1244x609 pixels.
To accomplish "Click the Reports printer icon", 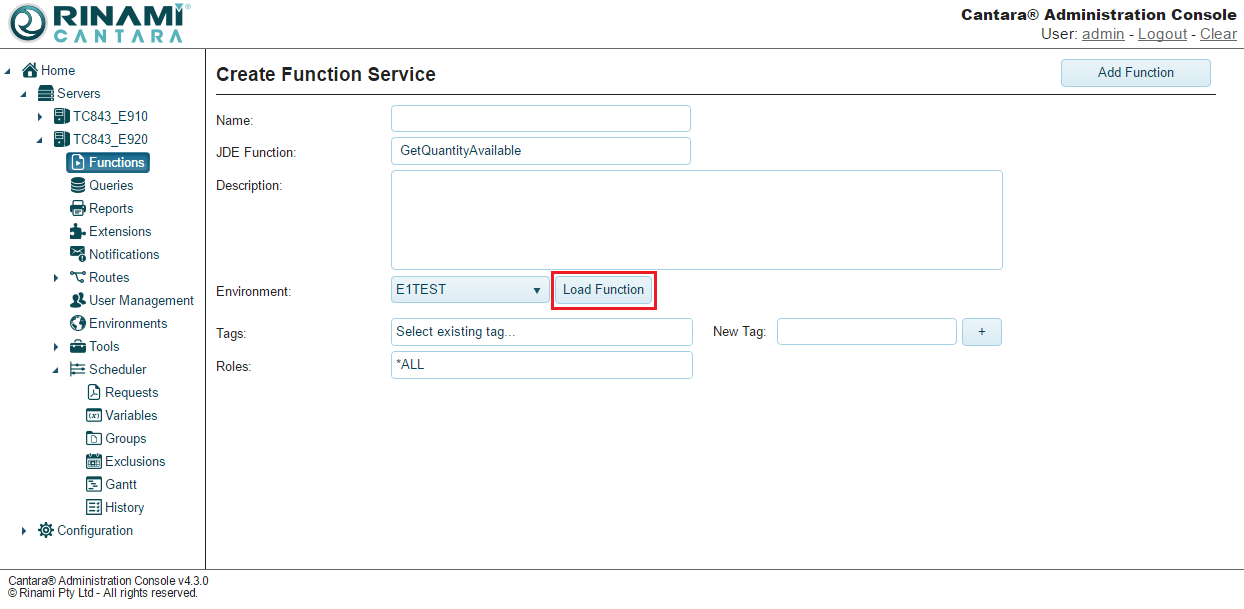I will click(x=78, y=208).
